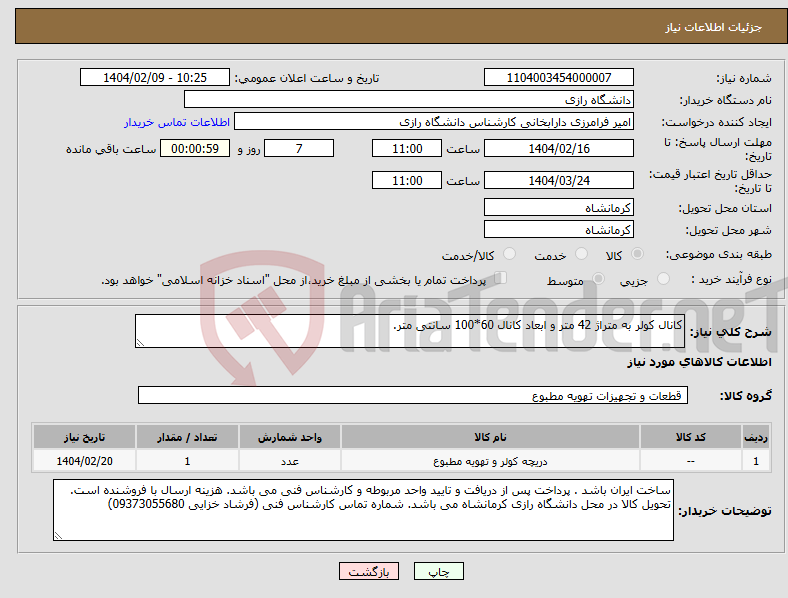The height and width of the screenshot is (598, 788).
Task: Click the کد کالا column header
Action: pos(691,437)
